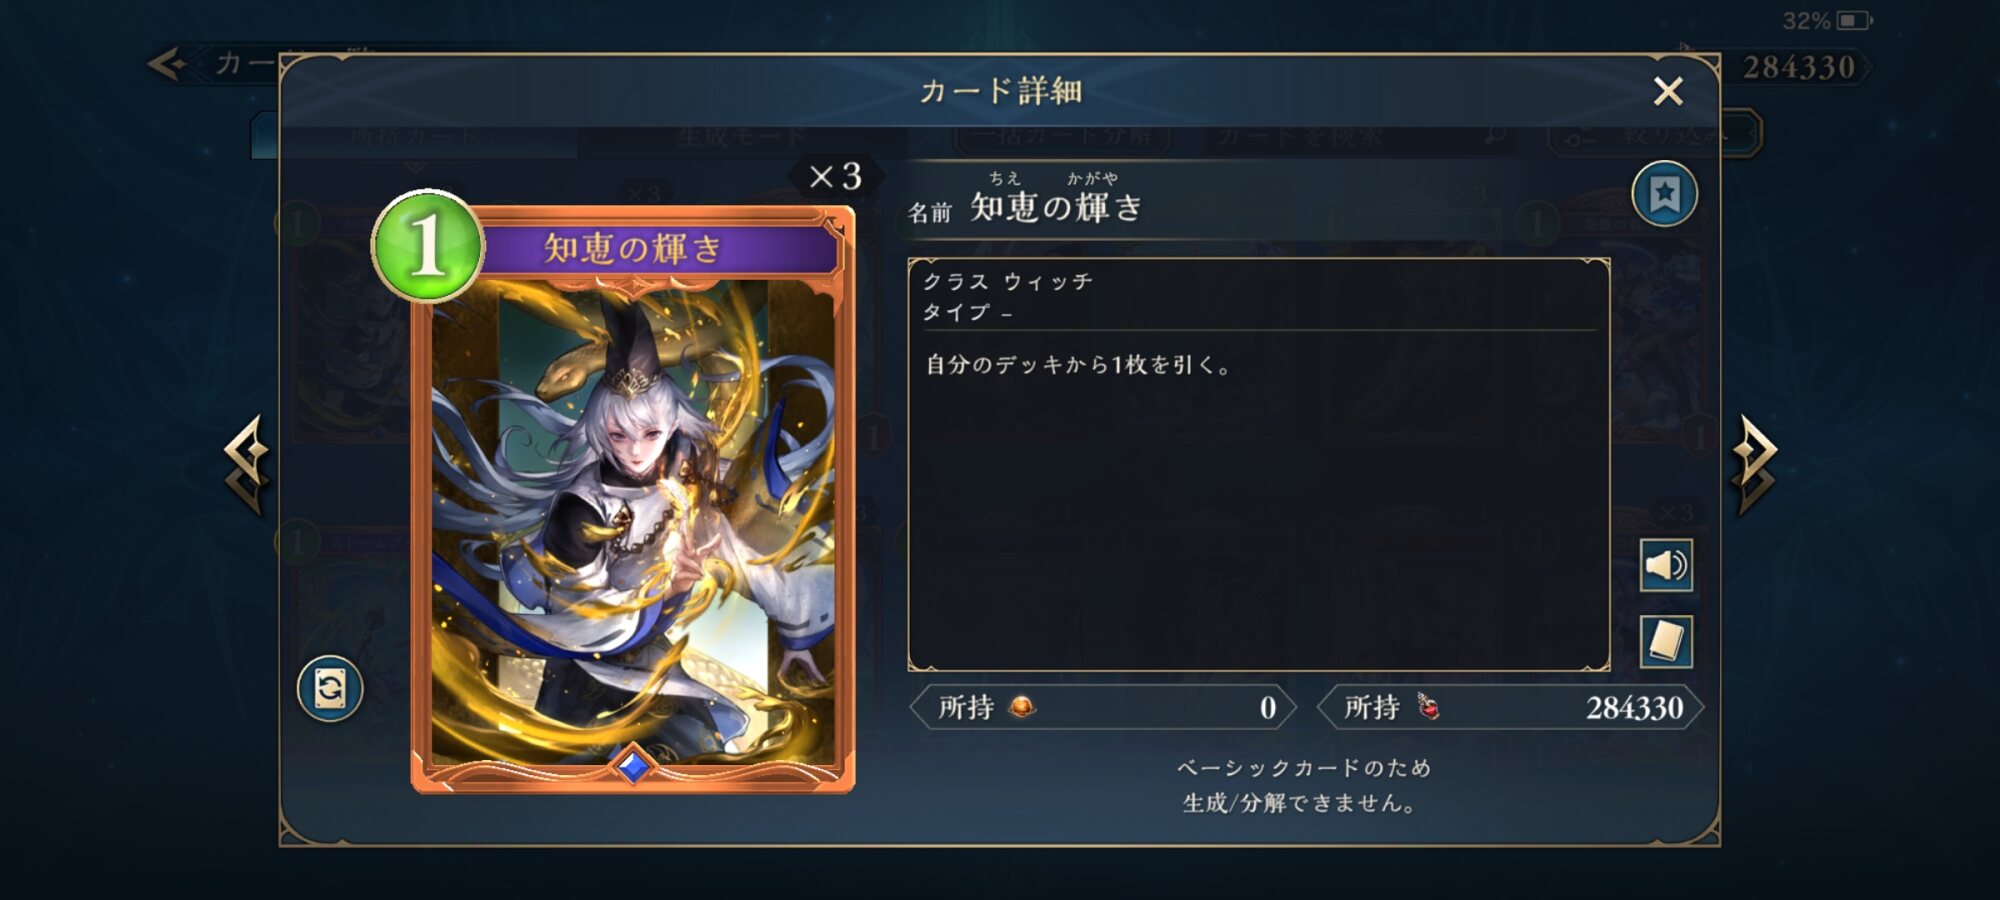This screenshot has width=2000, height=900.
Task: Tap the back arrow in top-left header
Action: pos(167,64)
